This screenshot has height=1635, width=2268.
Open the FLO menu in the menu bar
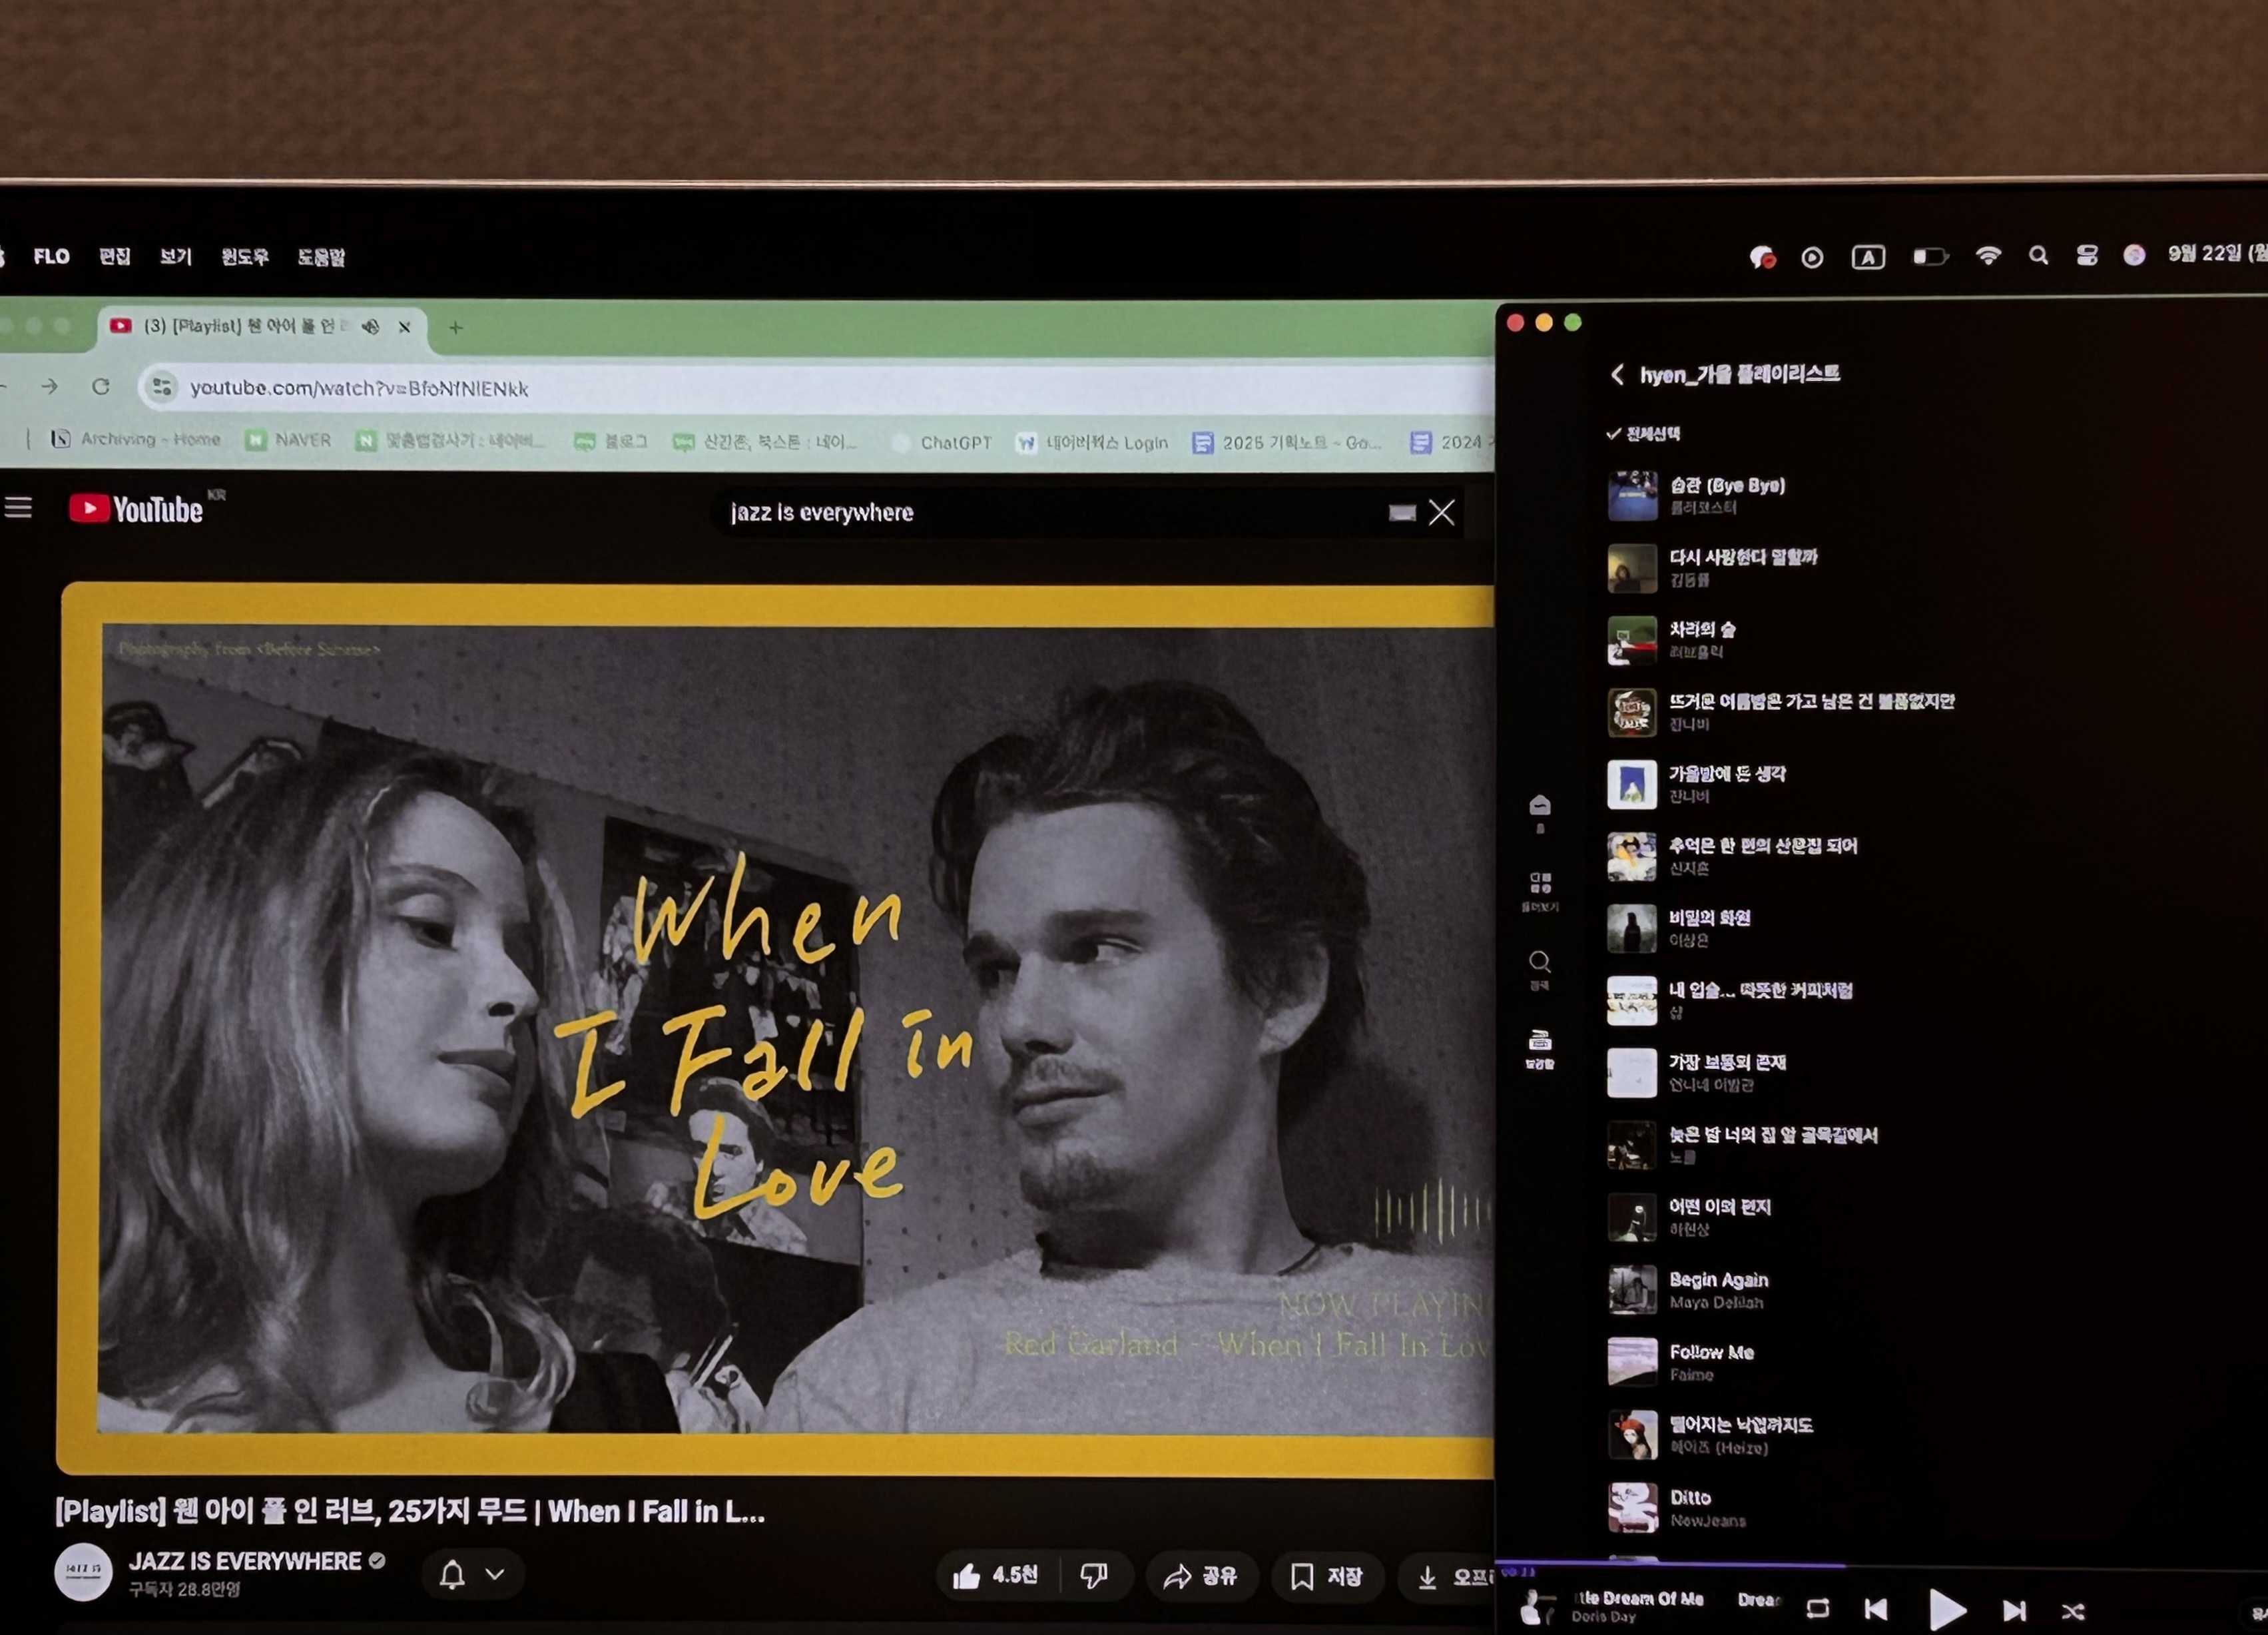(x=52, y=256)
